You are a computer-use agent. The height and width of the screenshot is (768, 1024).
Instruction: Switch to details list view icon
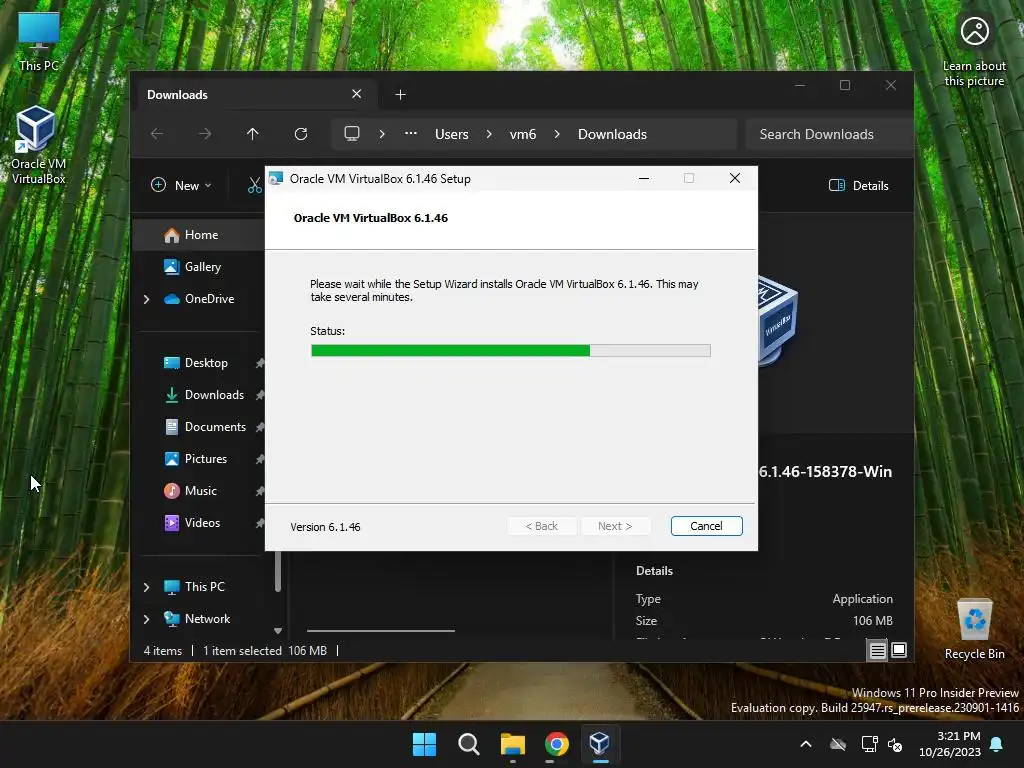[877, 650]
